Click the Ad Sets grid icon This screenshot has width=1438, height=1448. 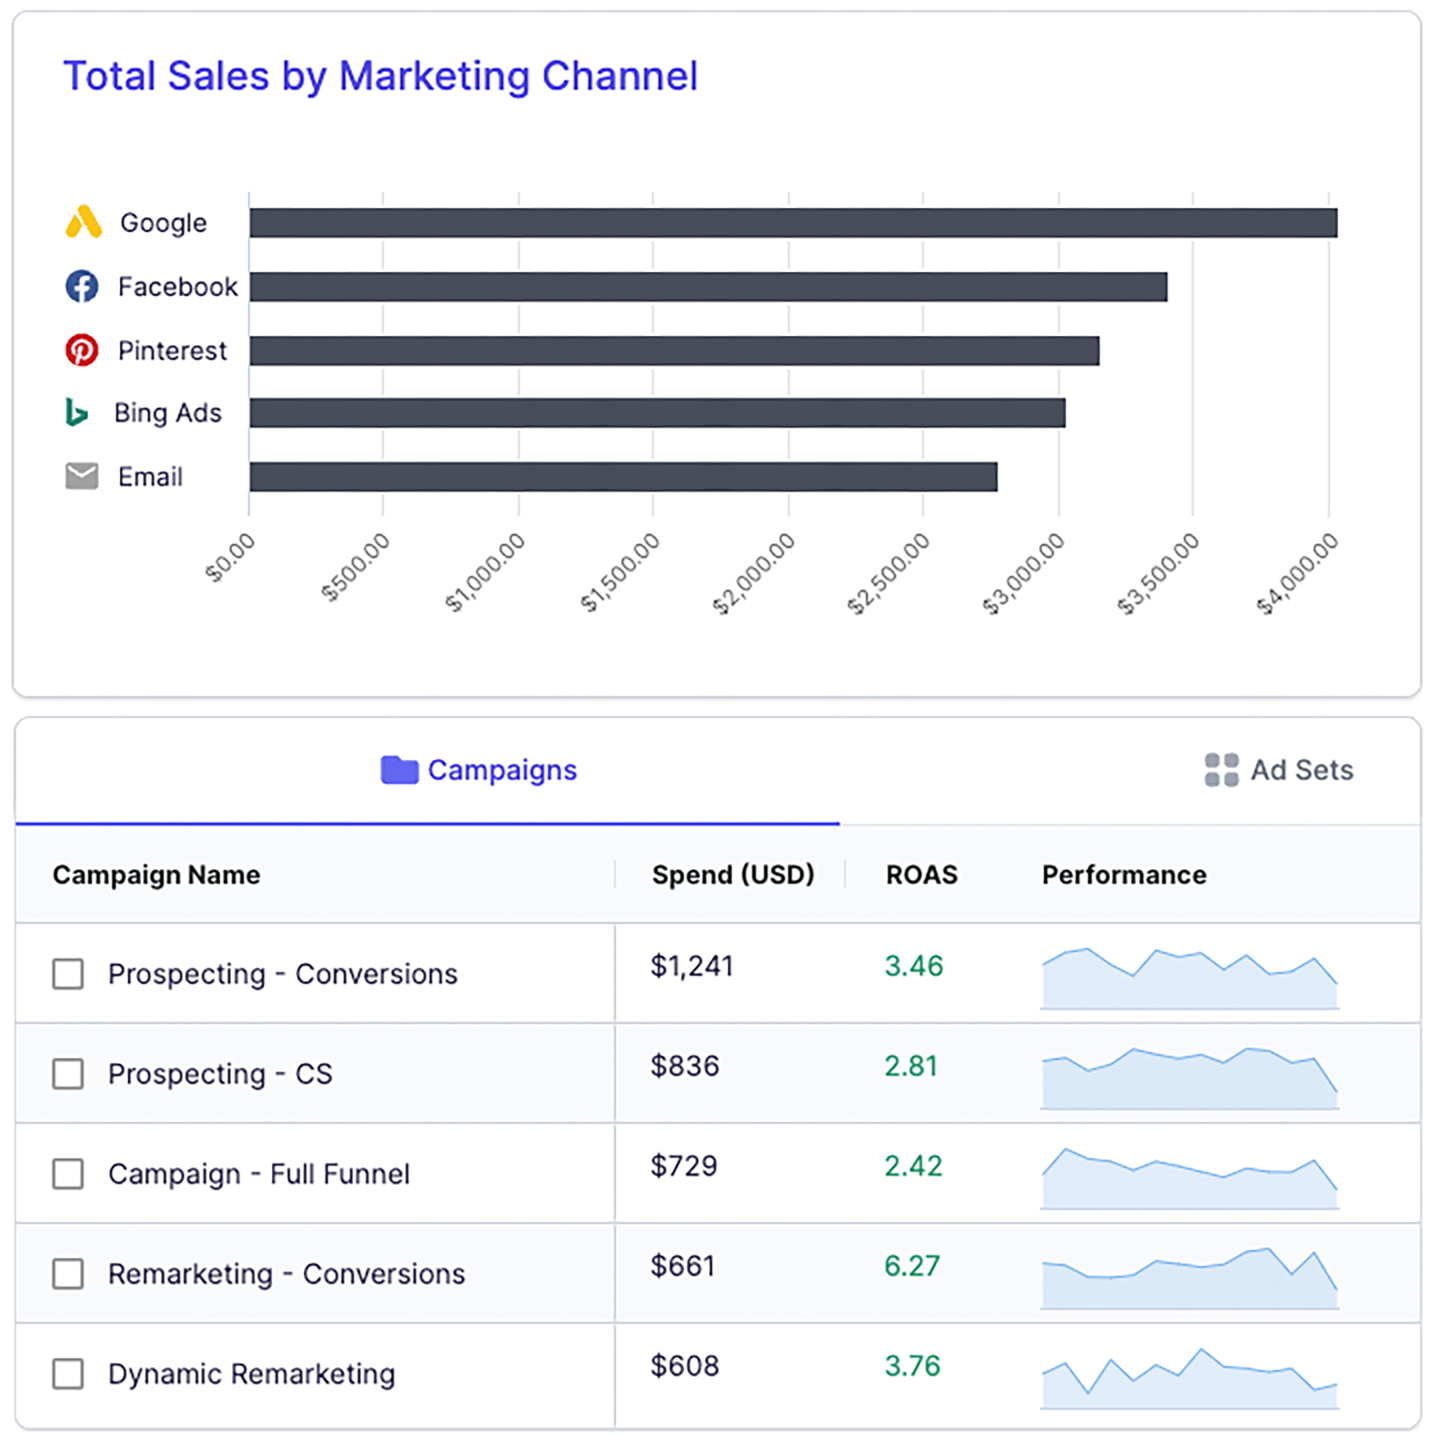1221,770
